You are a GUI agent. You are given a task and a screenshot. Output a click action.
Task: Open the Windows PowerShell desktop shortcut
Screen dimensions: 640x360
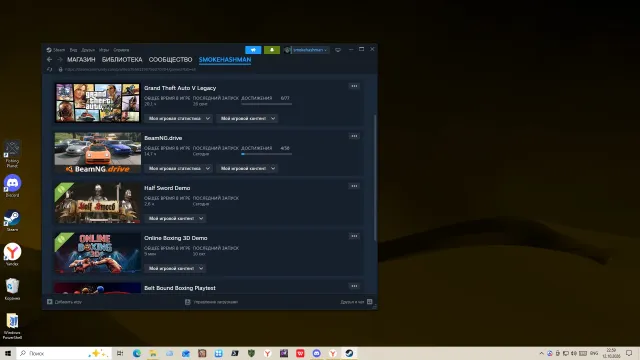pos(12,326)
